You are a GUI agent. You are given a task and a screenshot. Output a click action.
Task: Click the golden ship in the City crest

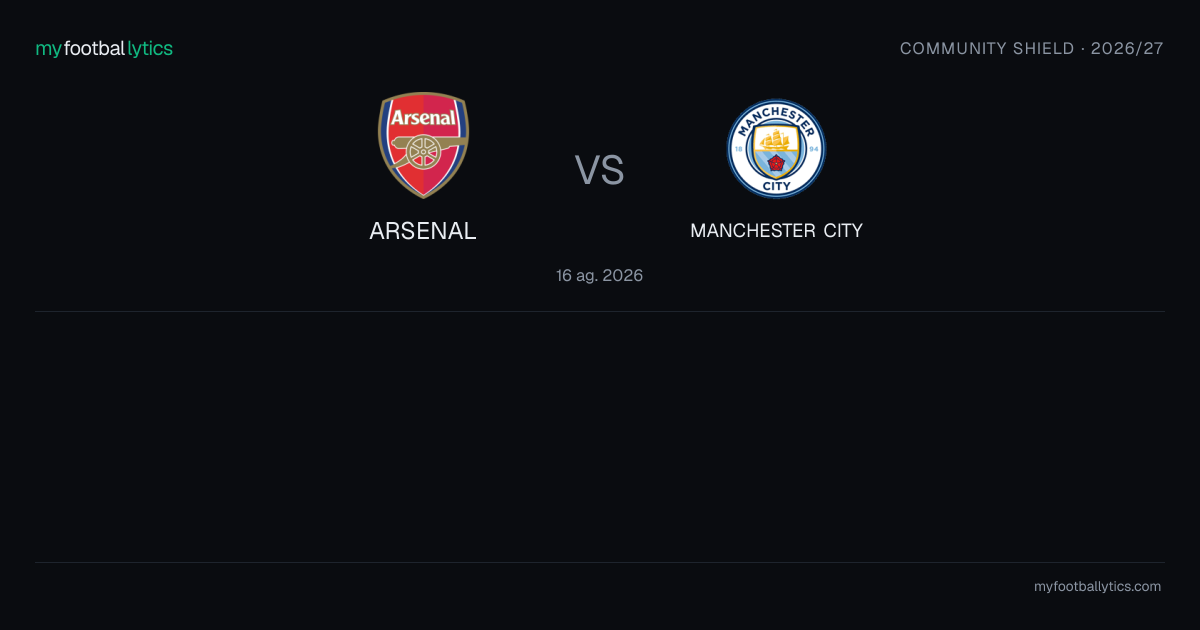775,139
